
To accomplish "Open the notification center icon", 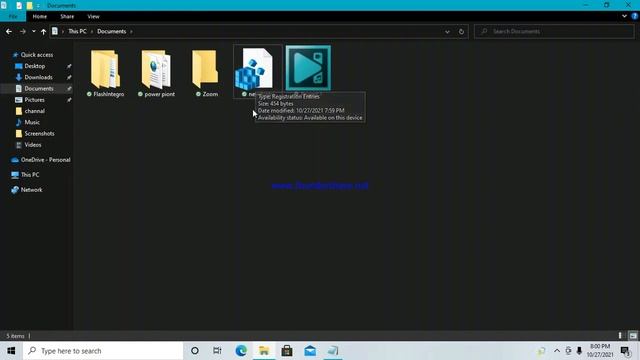I will click(625, 351).
